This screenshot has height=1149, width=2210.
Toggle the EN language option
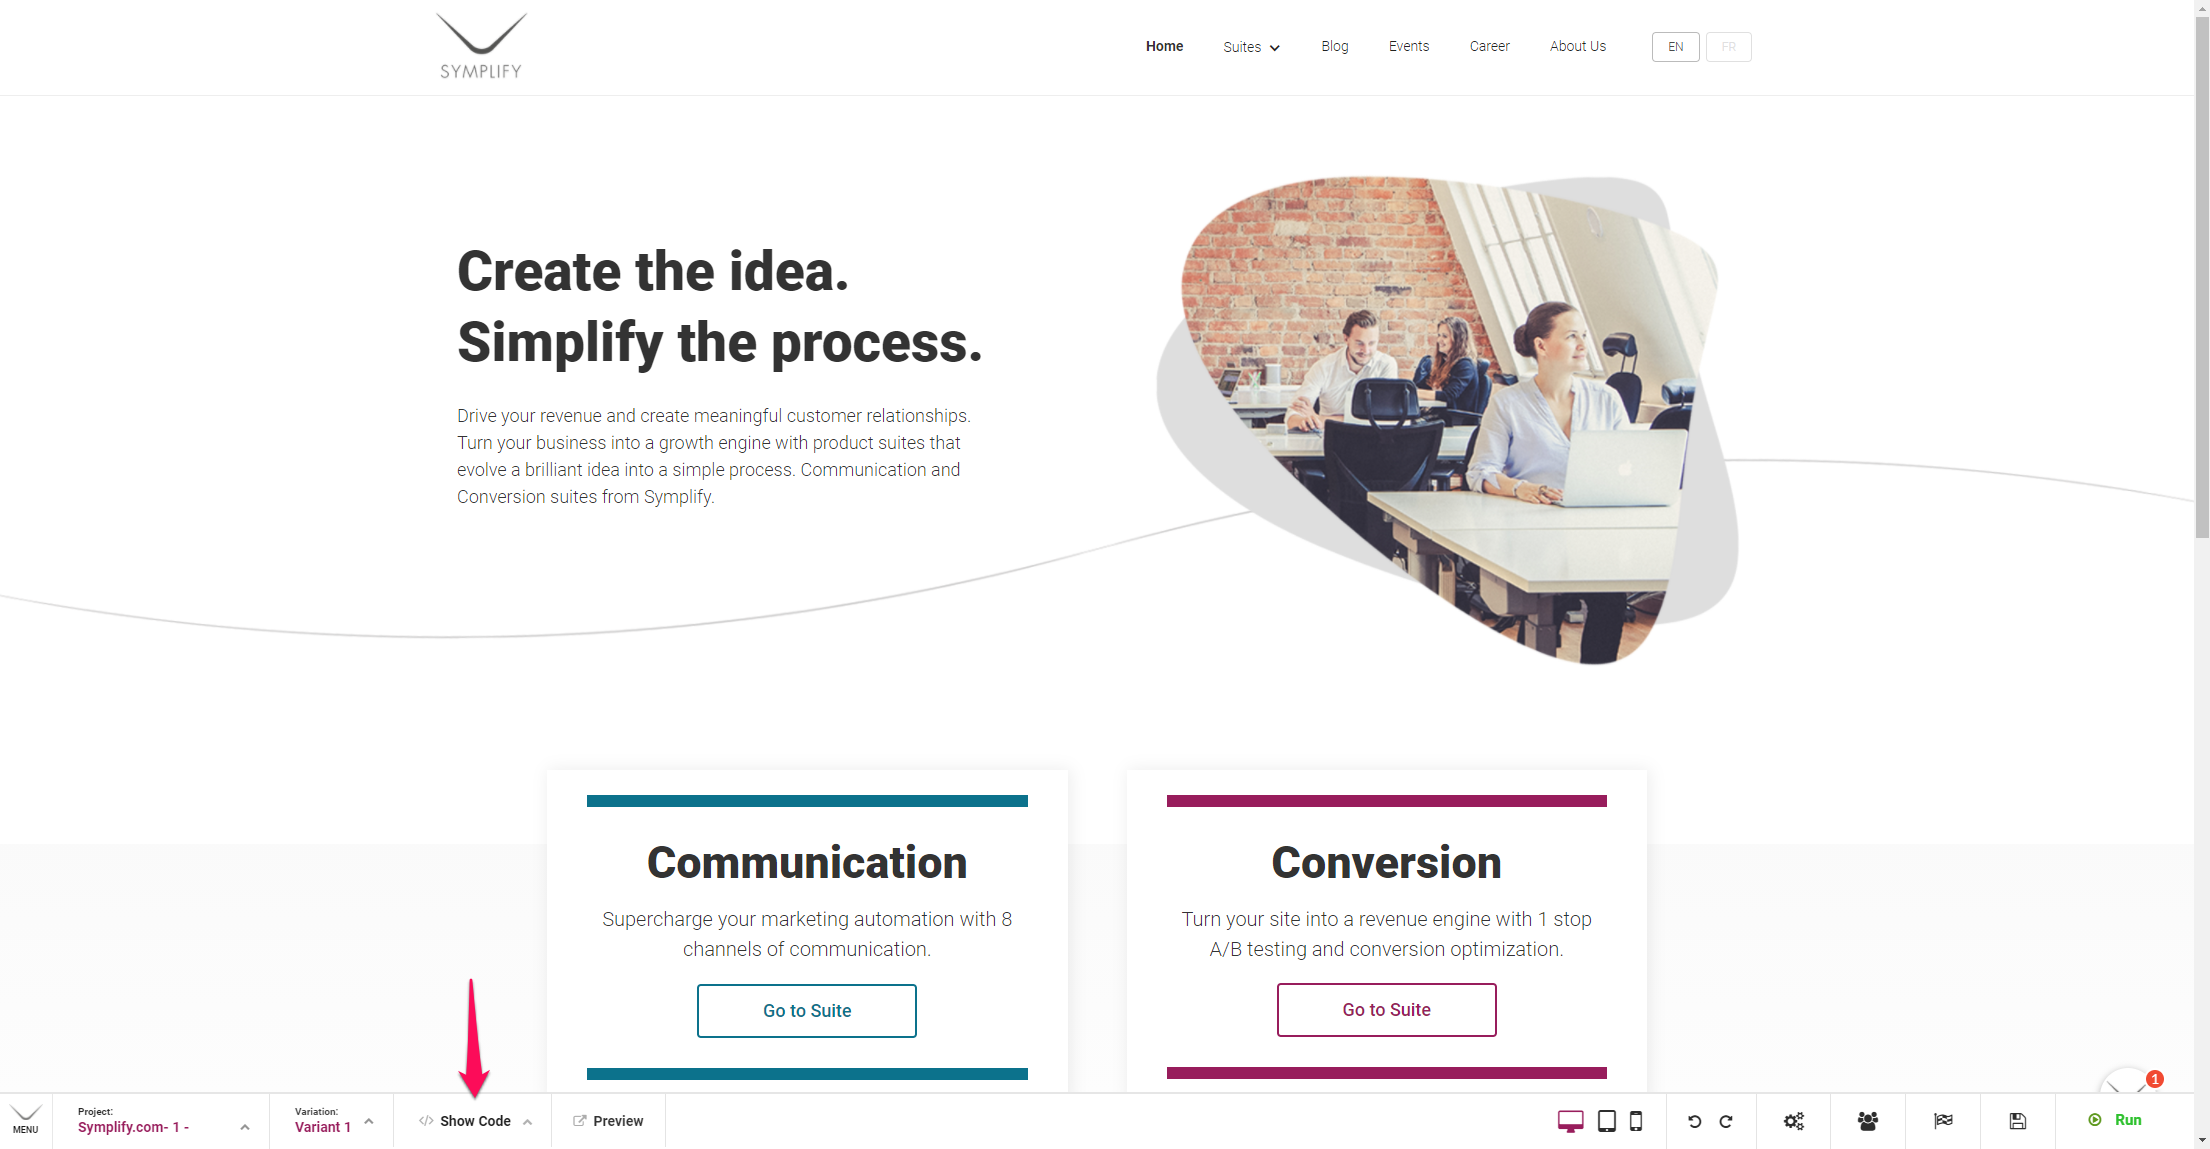1677,47
